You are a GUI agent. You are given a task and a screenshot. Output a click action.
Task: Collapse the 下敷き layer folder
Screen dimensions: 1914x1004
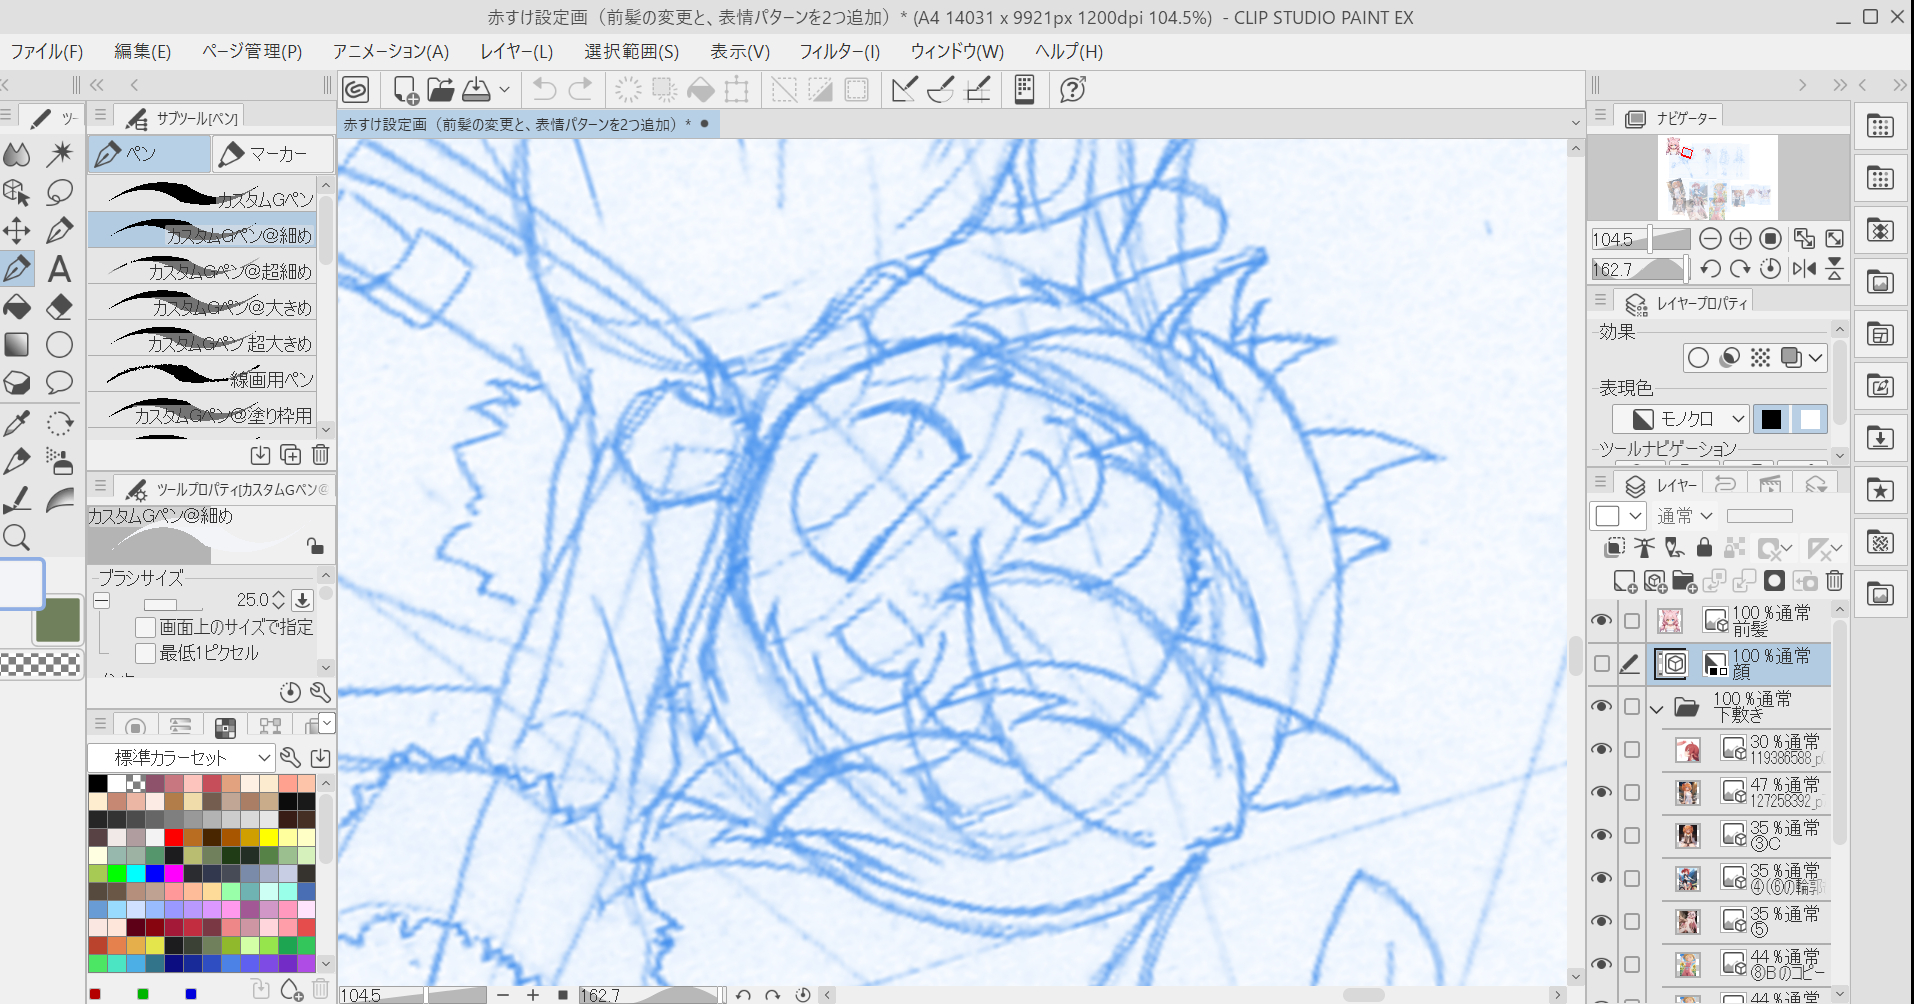click(x=1656, y=708)
